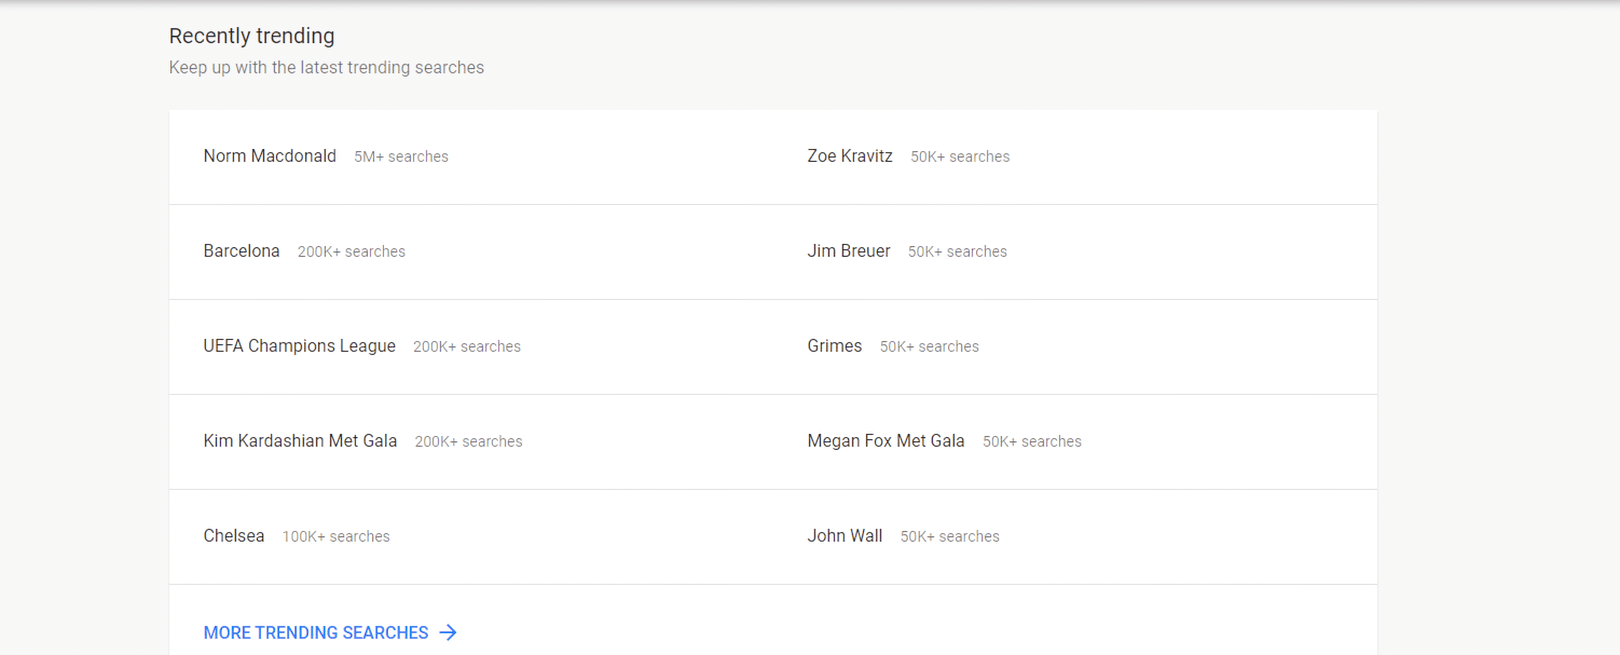
Task: Select the Barcelona trending search
Action: tap(241, 251)
